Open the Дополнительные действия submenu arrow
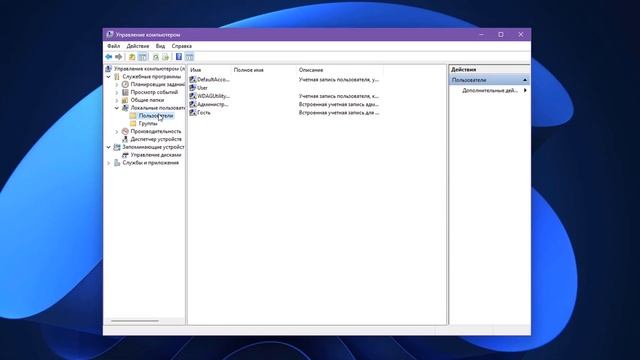 coord(525,90)
